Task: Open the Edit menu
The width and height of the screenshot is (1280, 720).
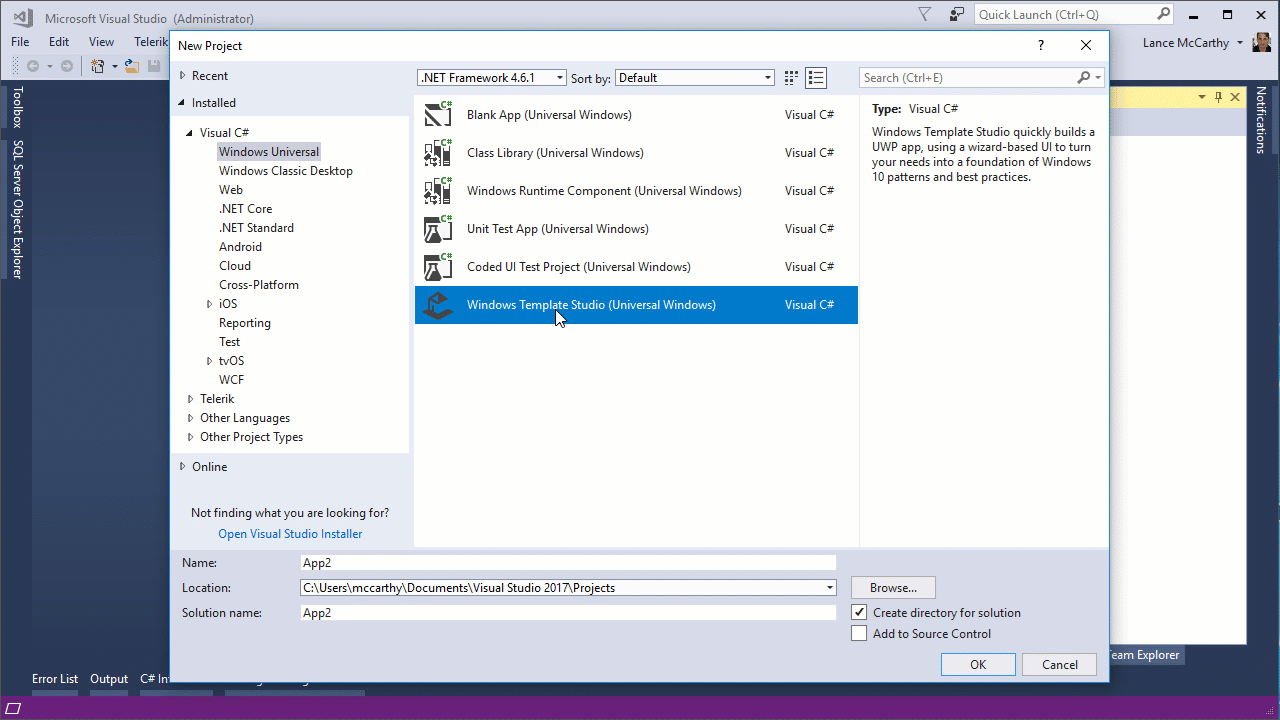Action: 59,42
